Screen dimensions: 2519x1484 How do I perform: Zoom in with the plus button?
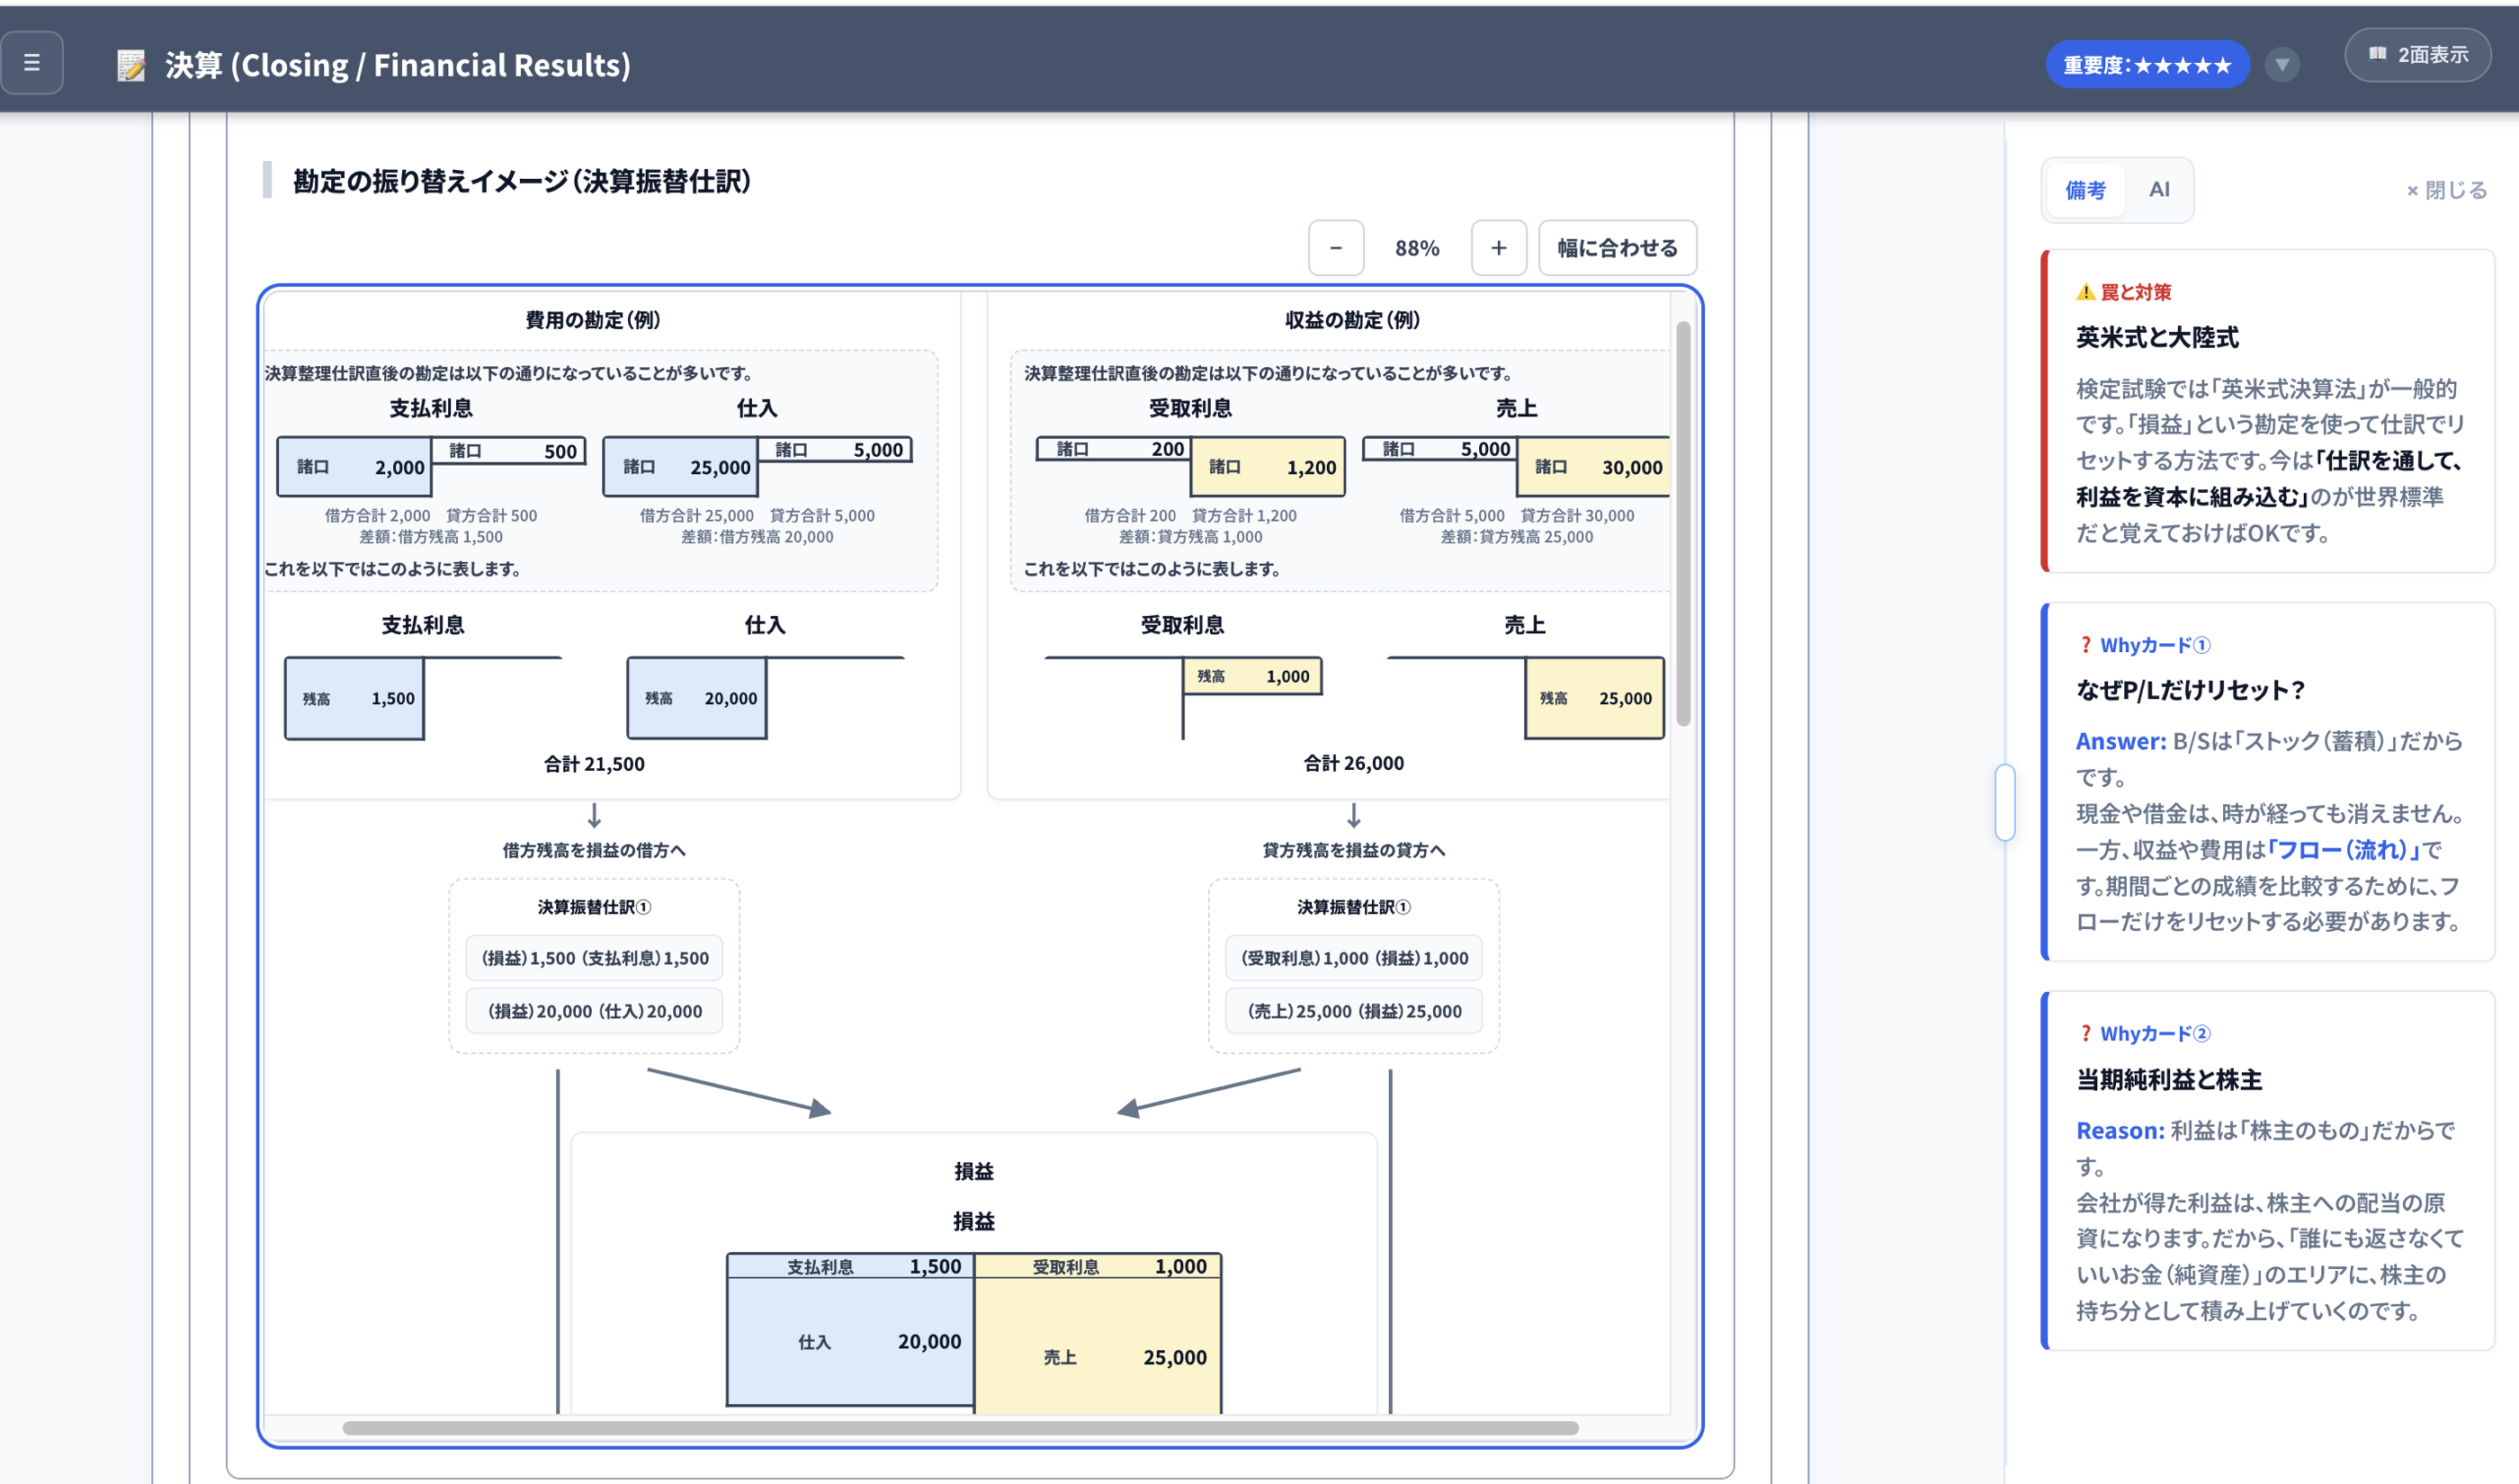pyautogui.click(x=1498, y=248)
